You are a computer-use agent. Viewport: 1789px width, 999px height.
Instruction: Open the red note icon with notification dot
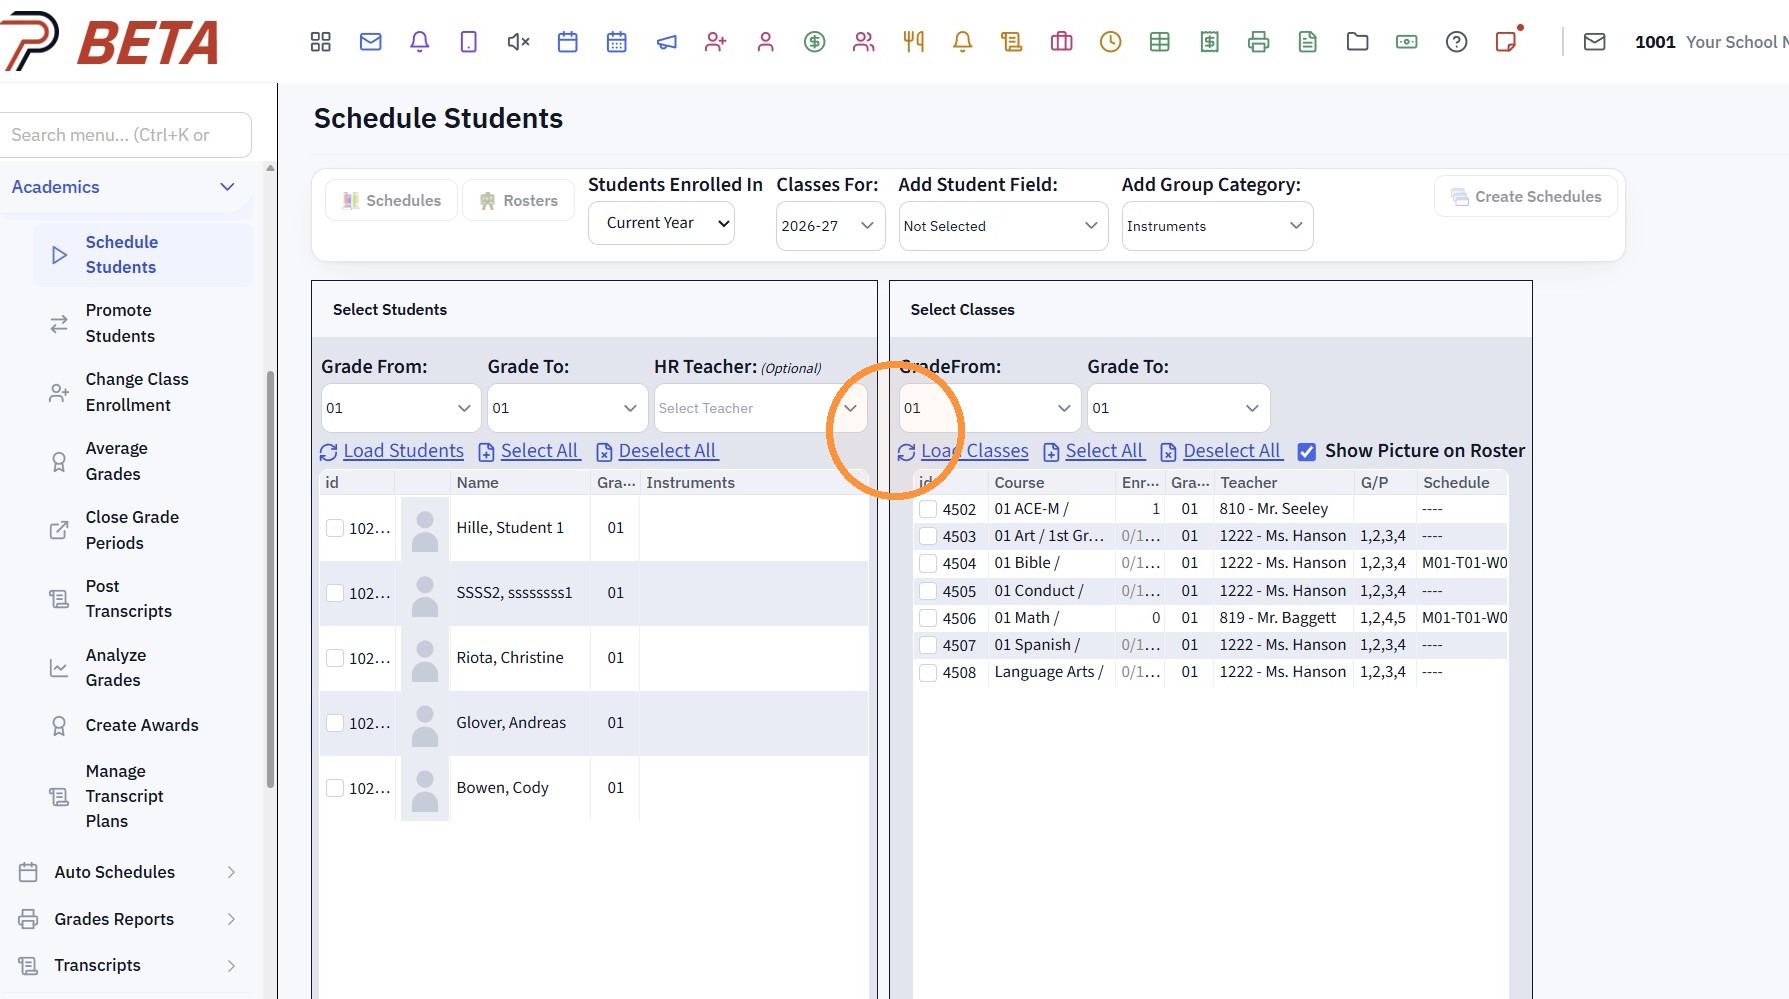click(x=1506, y=41)
